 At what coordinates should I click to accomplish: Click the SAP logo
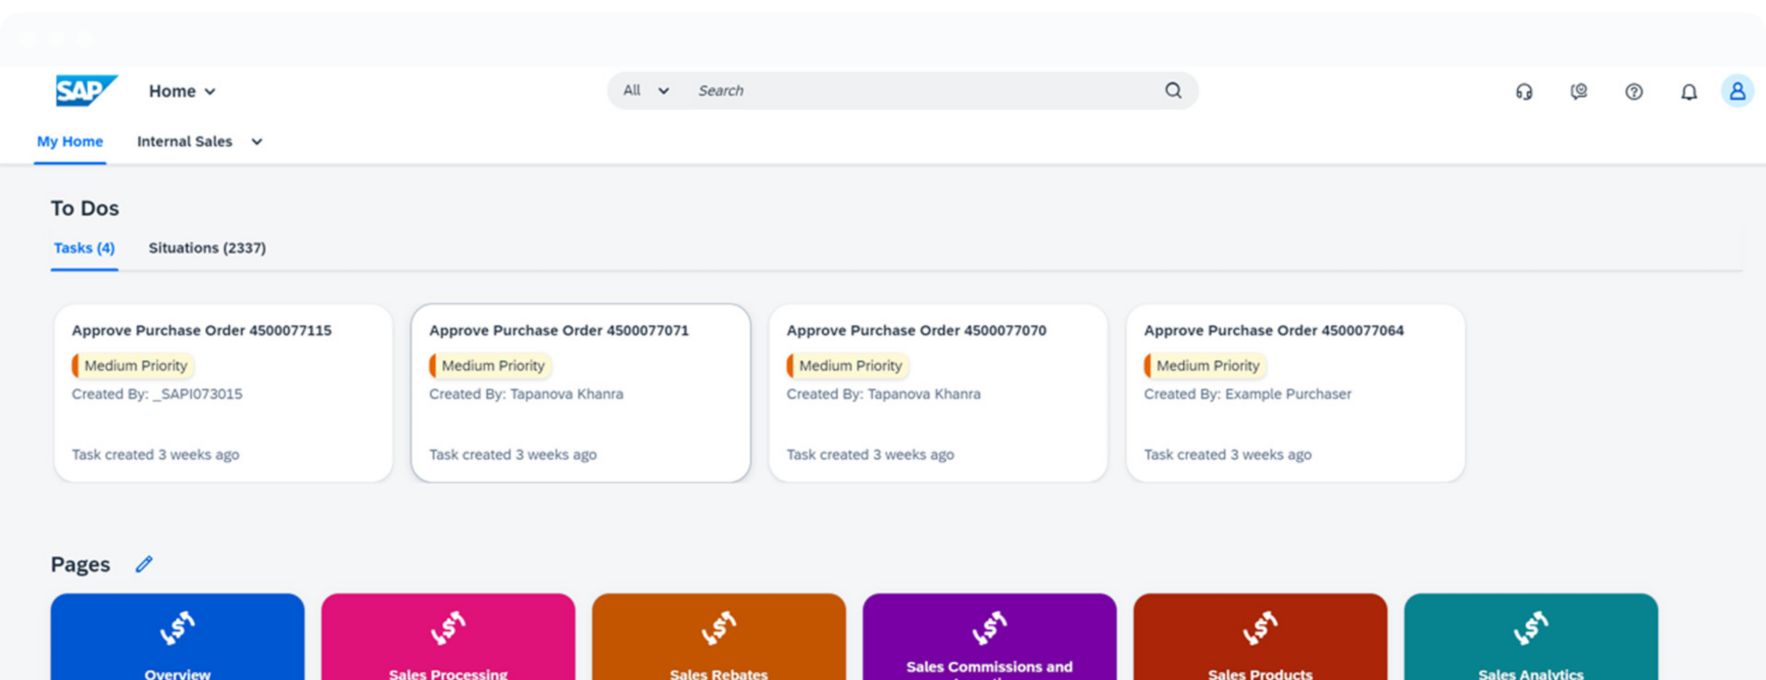click(x=86, y=91)
